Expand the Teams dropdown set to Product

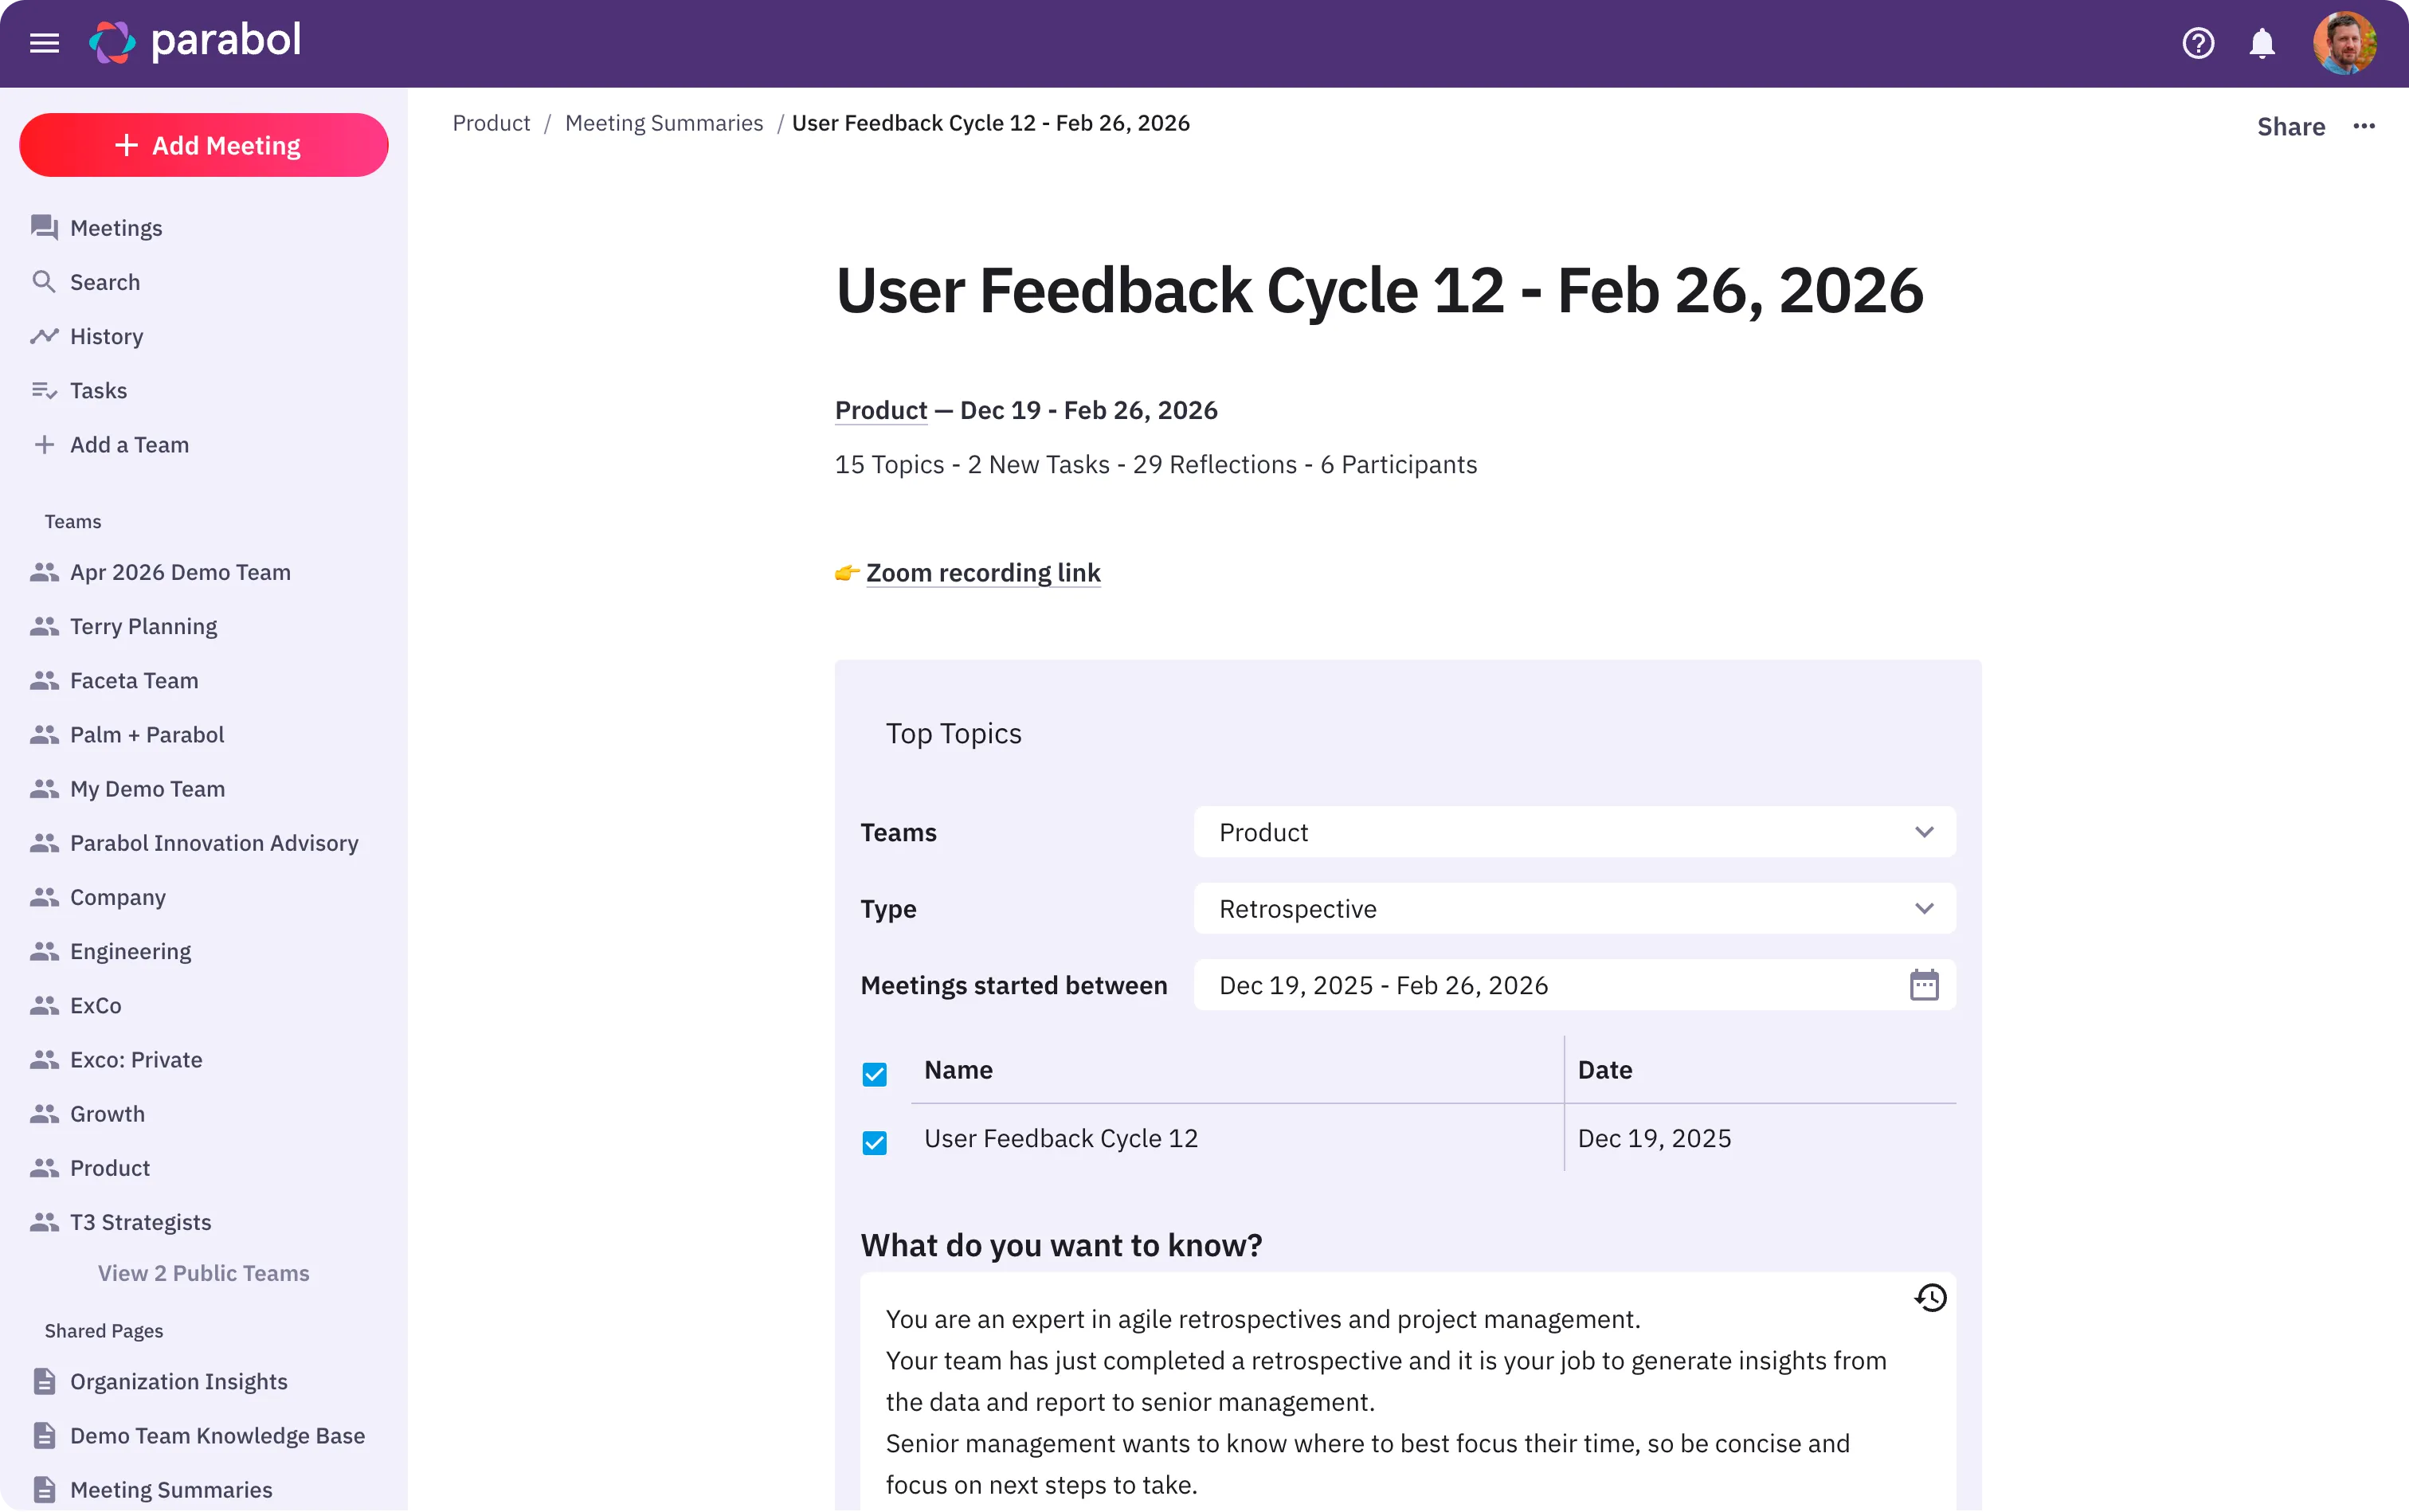click(1574, 832)
